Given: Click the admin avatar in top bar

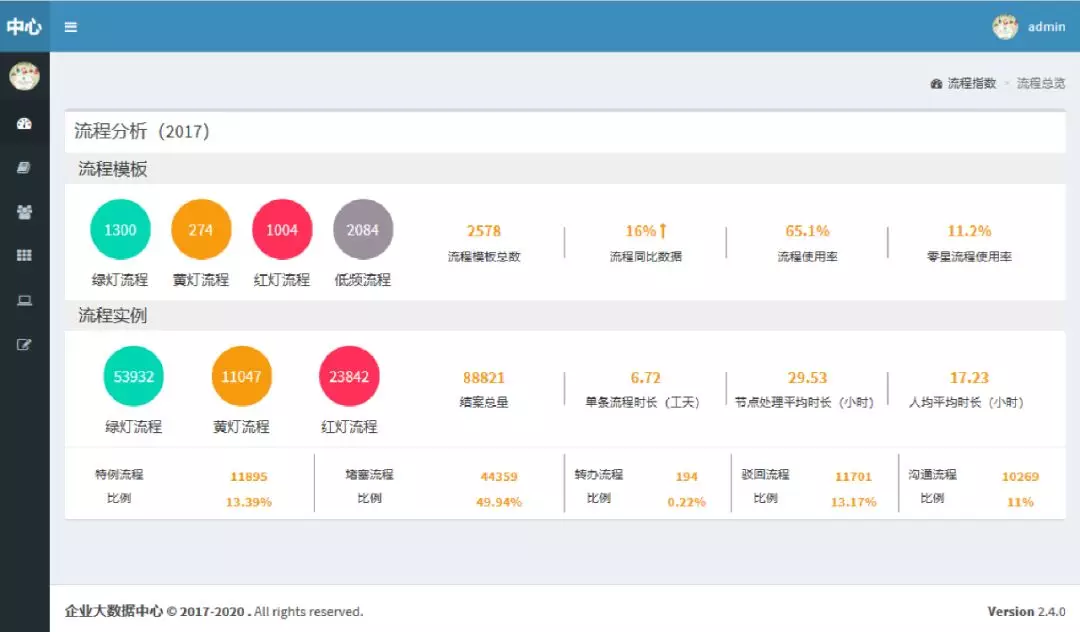Looking at the screenshot, I should (x=1005, y=27).
